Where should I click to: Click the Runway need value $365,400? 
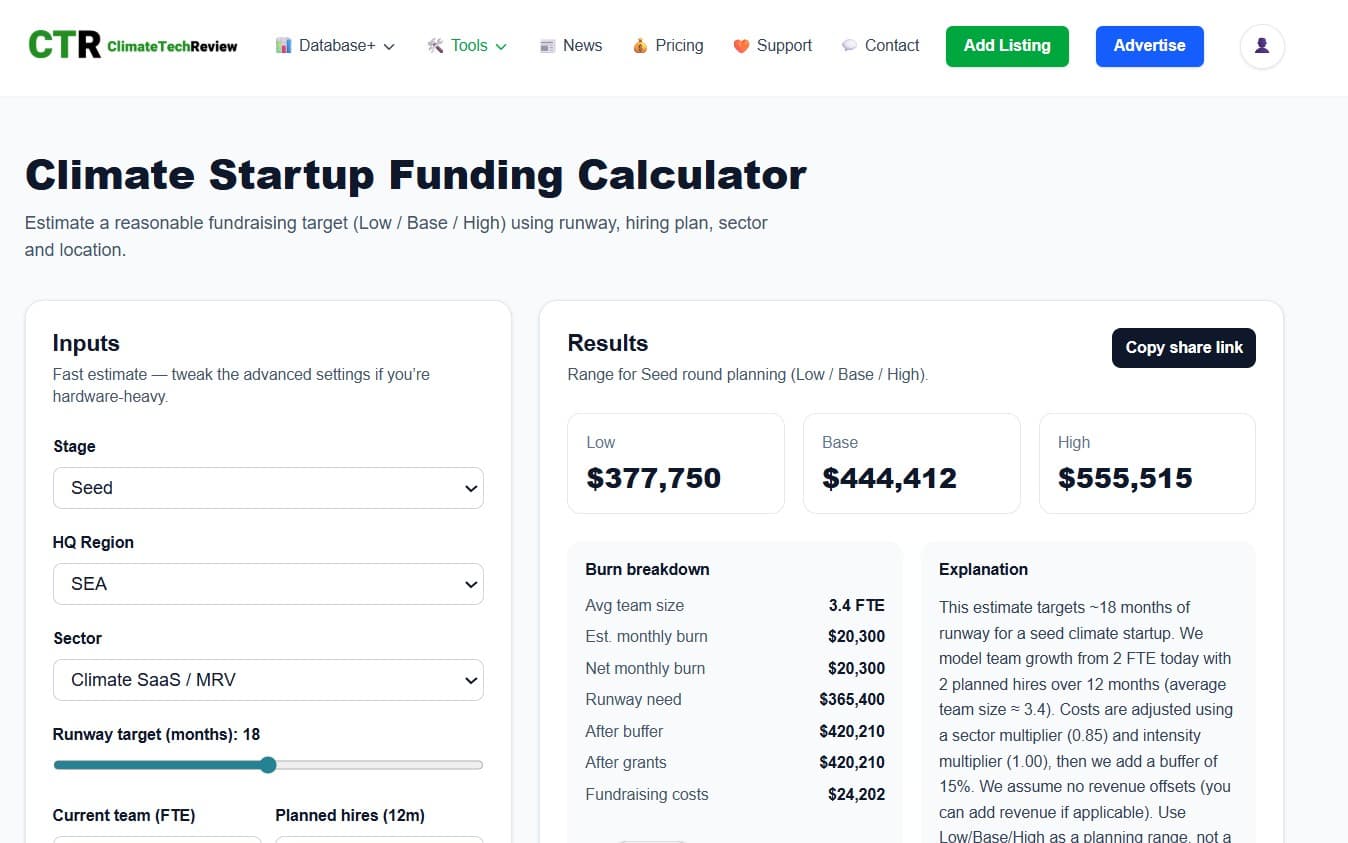coord(852,699)
